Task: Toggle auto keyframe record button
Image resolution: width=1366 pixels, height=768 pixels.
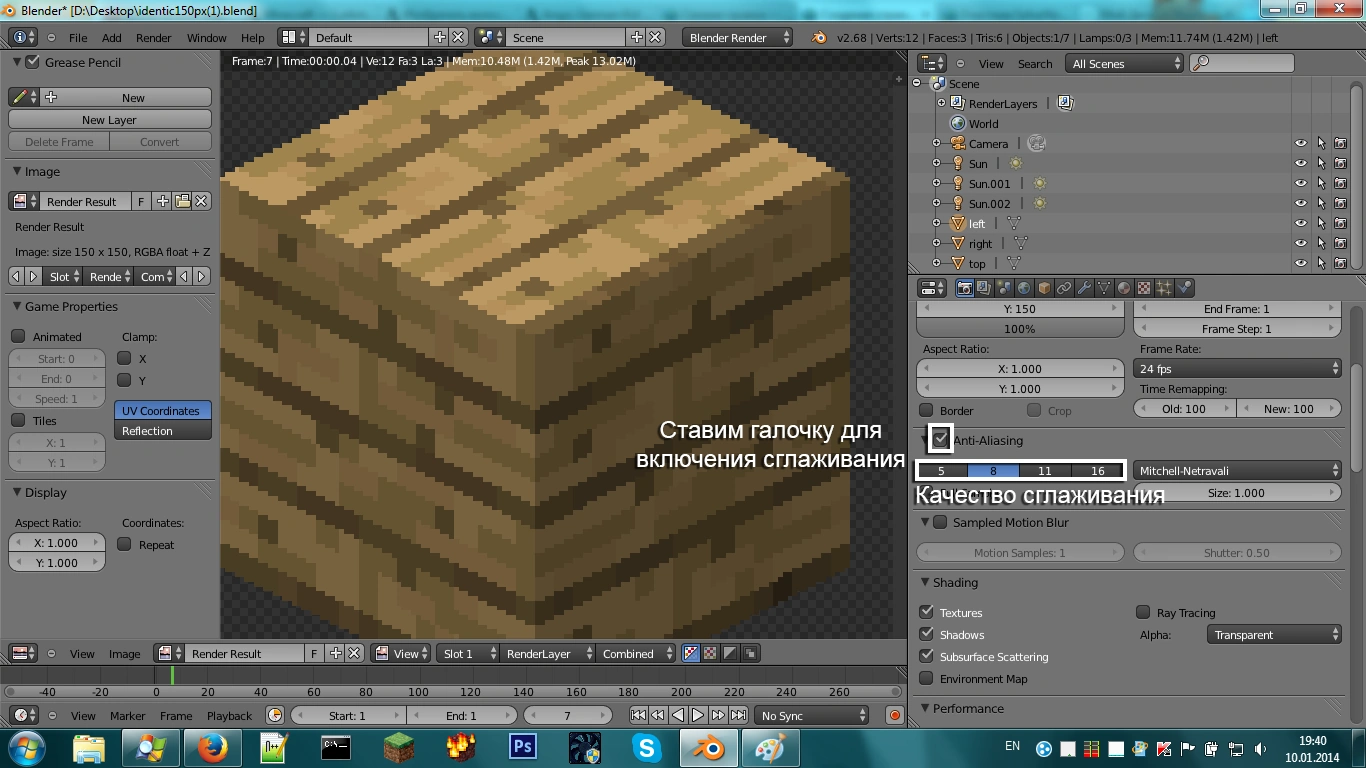Action: (895, 715)
